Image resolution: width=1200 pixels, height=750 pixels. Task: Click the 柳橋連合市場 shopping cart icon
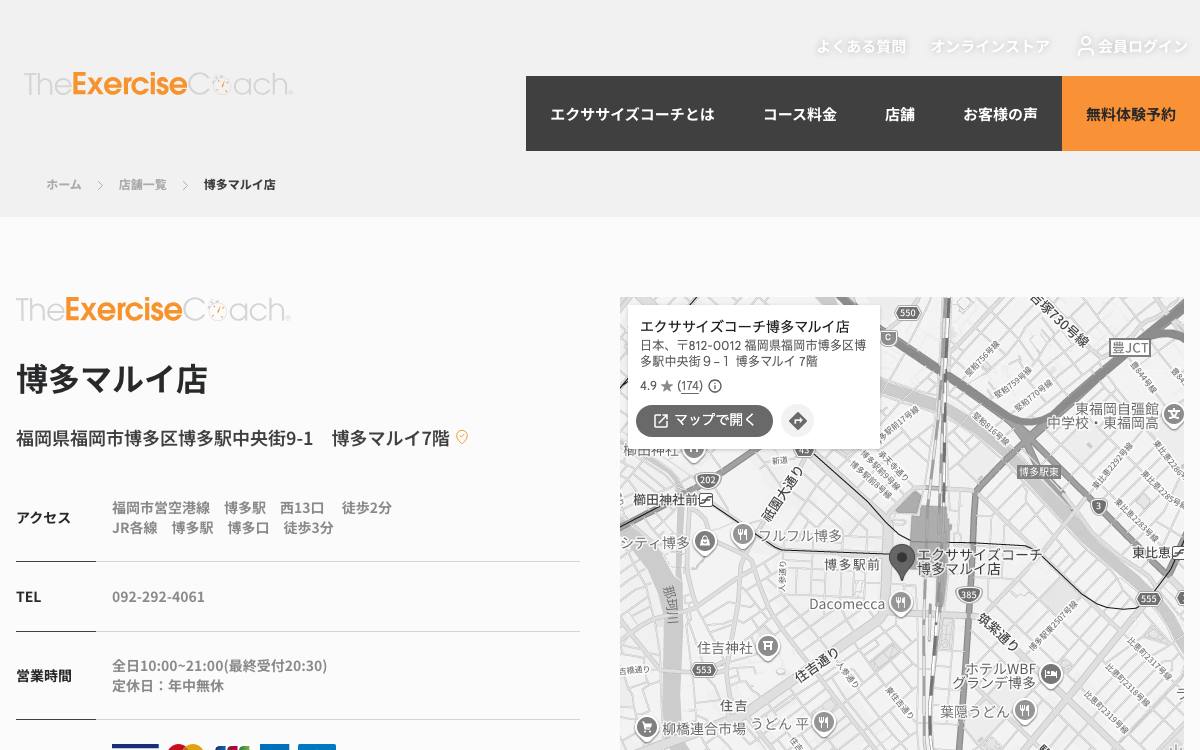click(x=647, y=728)
